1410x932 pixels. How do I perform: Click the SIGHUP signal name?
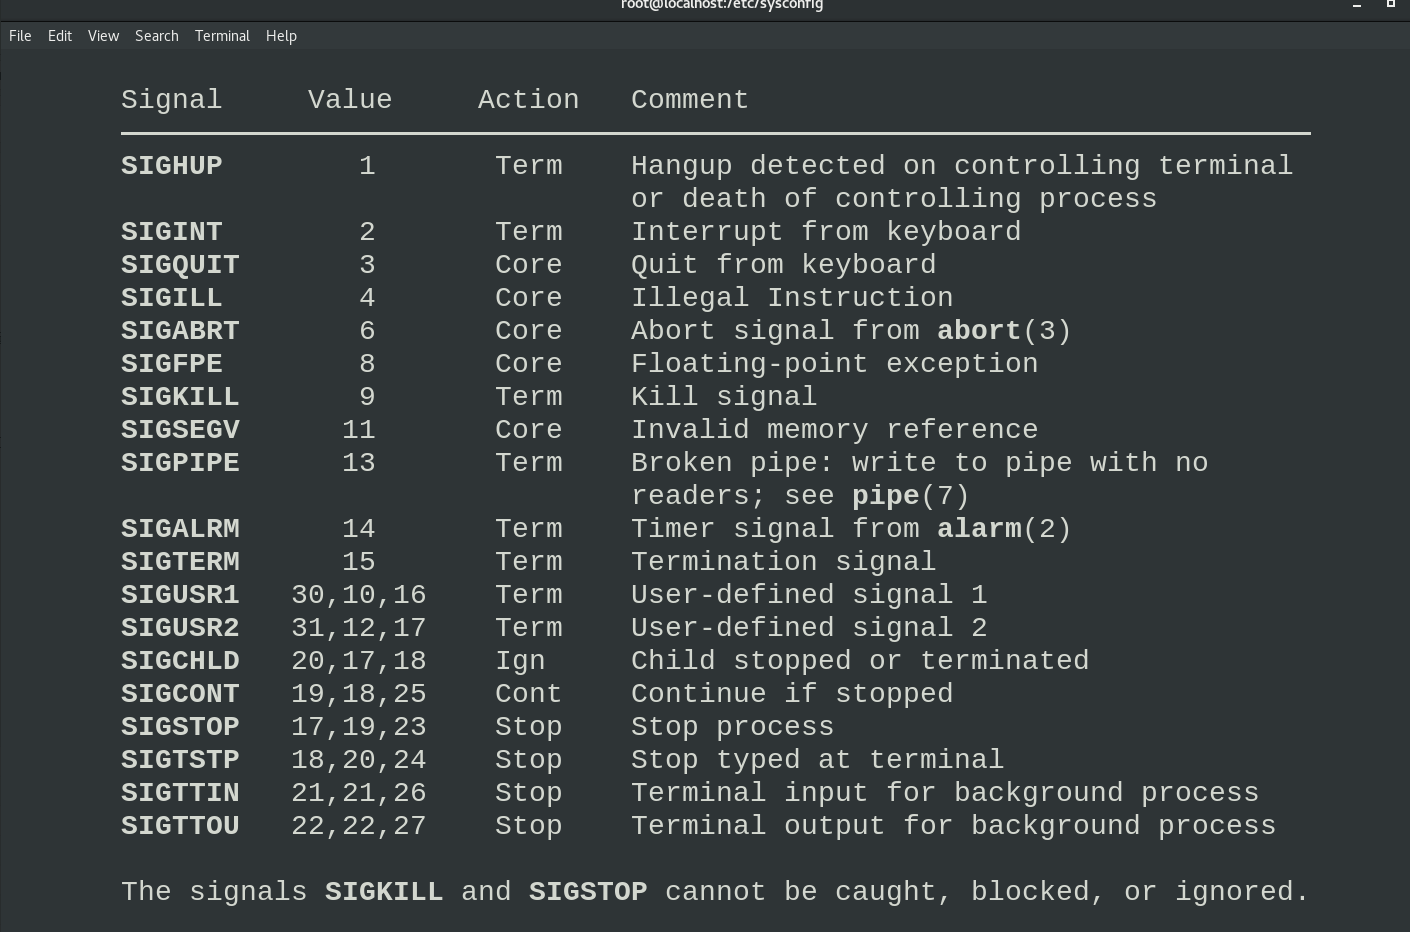pos(172,166)
